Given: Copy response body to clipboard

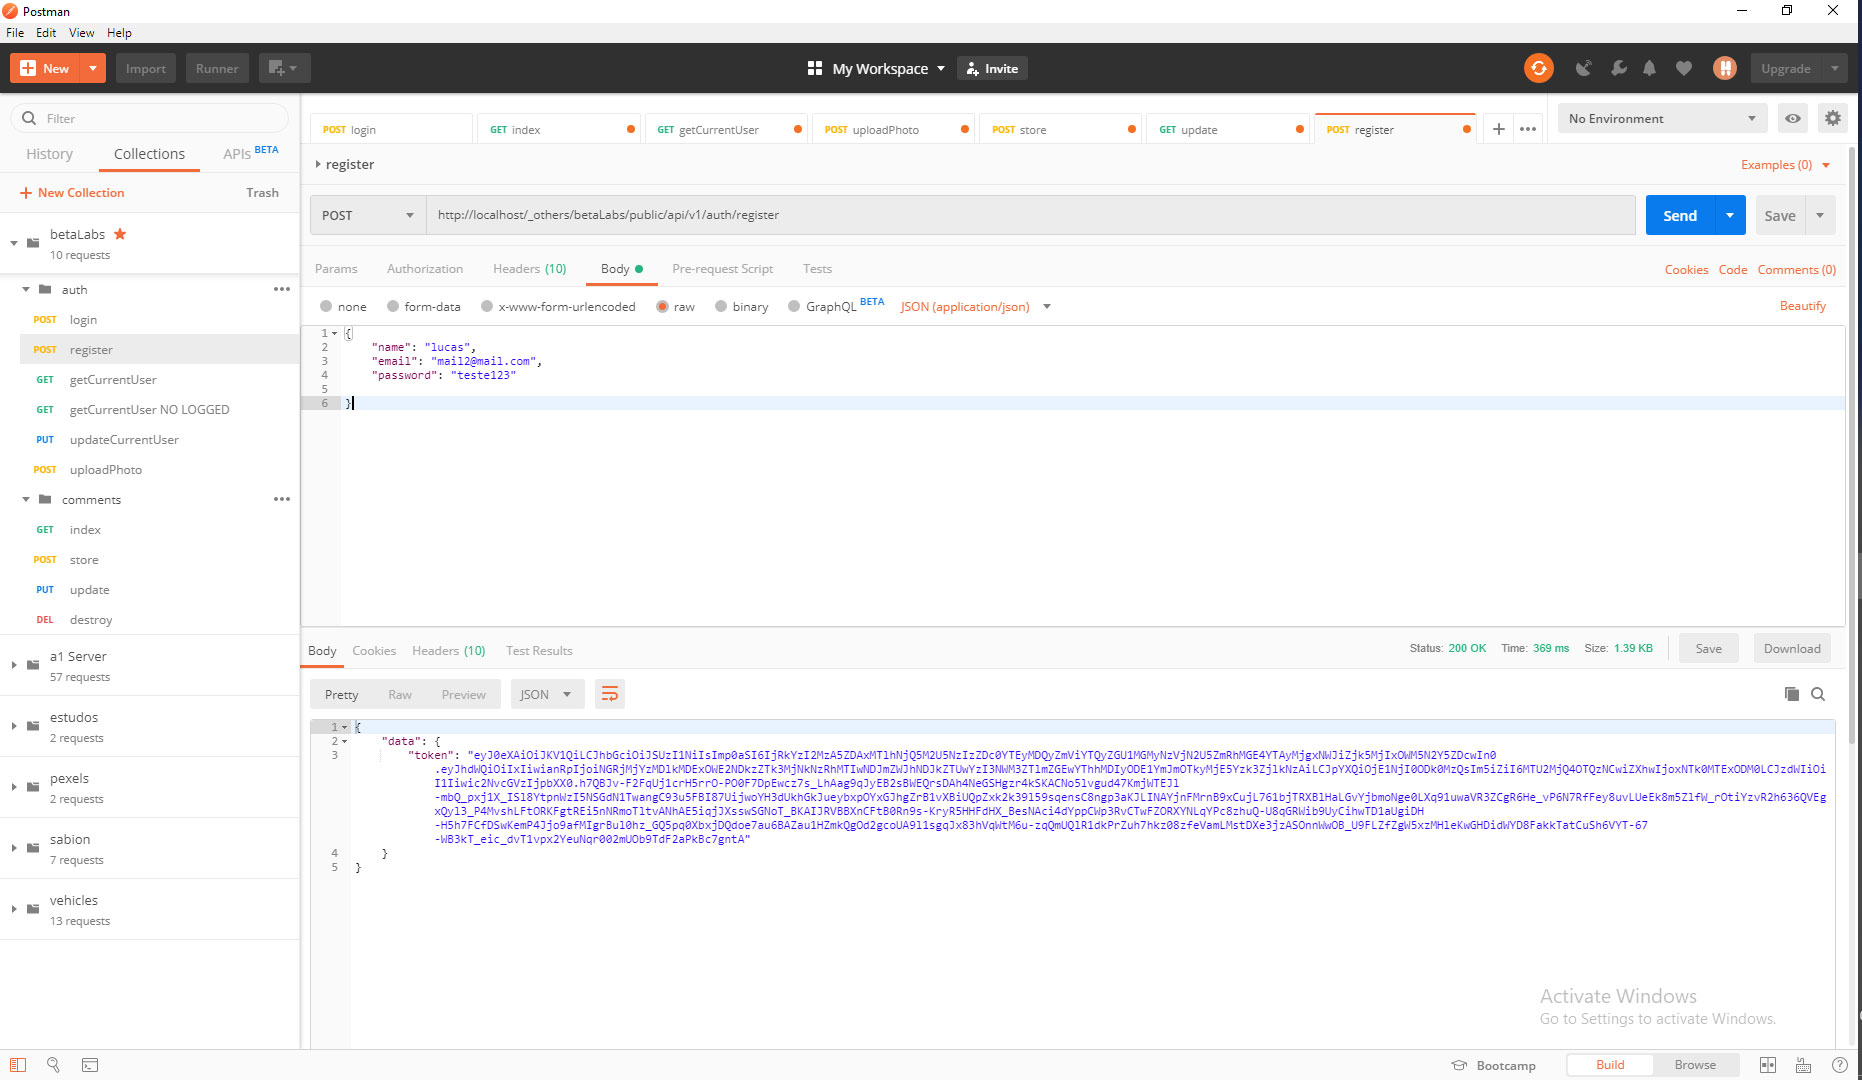Looking at the screenshot, I should (x=1792, y=694).
